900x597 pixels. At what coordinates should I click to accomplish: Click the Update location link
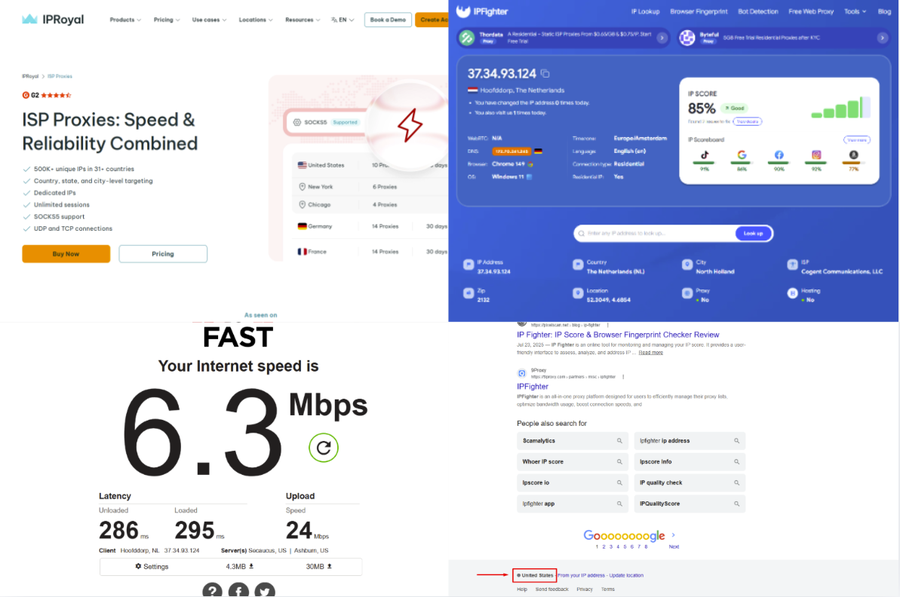(626, 575)
